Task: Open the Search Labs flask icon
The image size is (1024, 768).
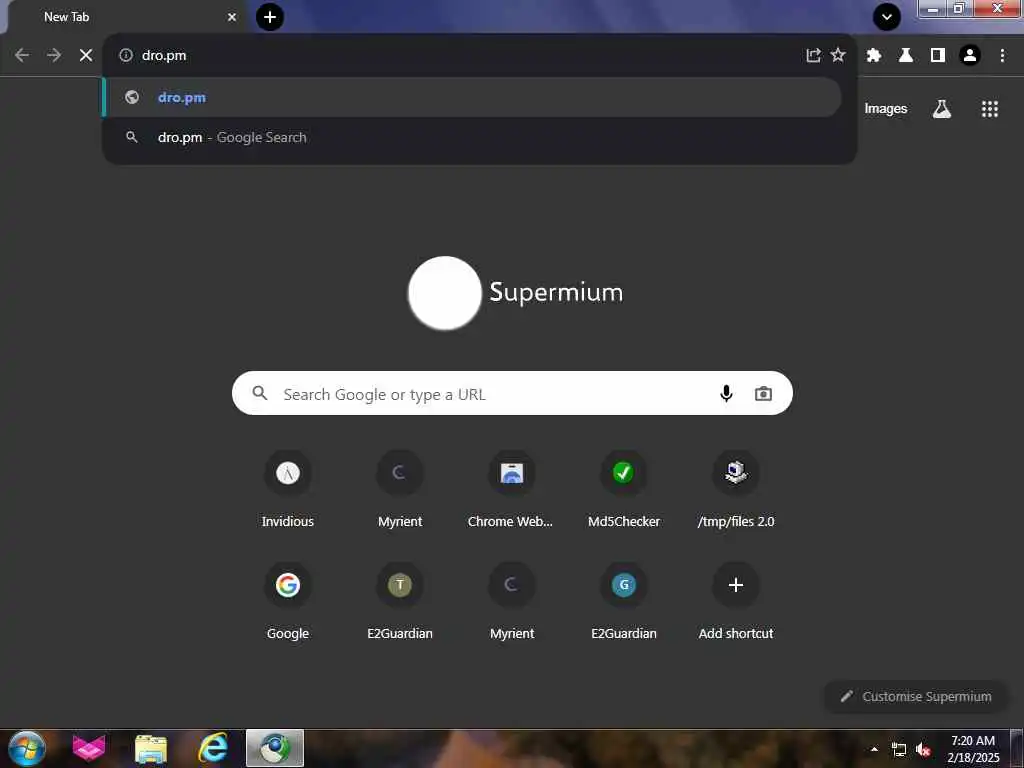Action: click(942, 109)
